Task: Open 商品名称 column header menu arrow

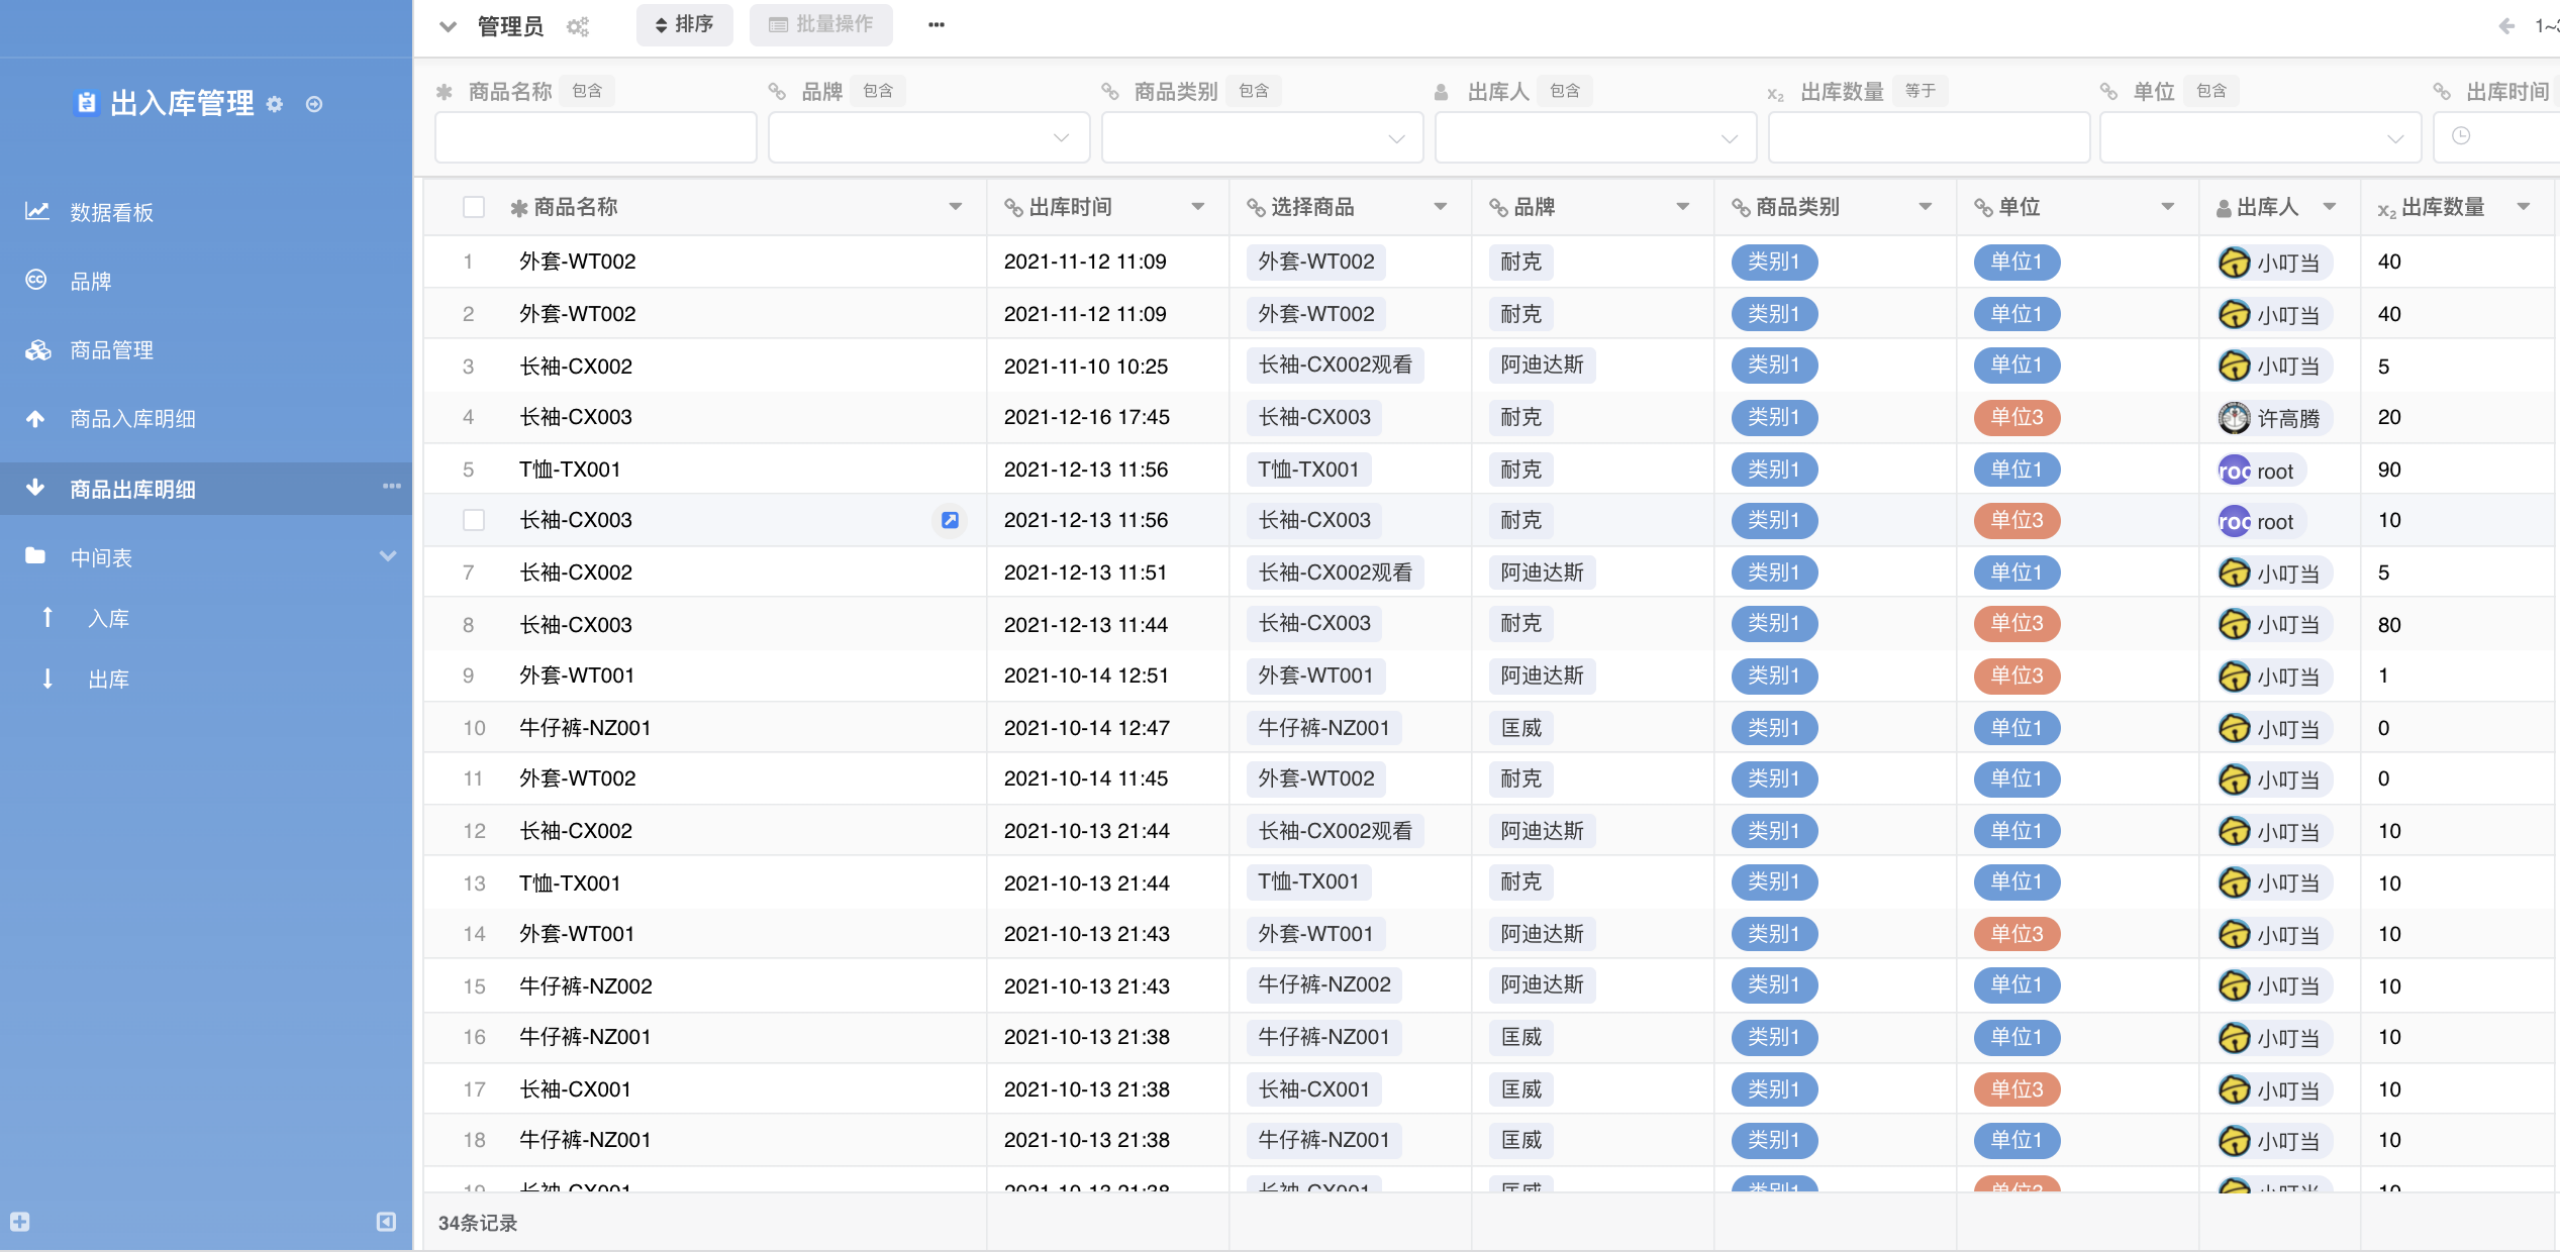Action: tap(956, 207)
